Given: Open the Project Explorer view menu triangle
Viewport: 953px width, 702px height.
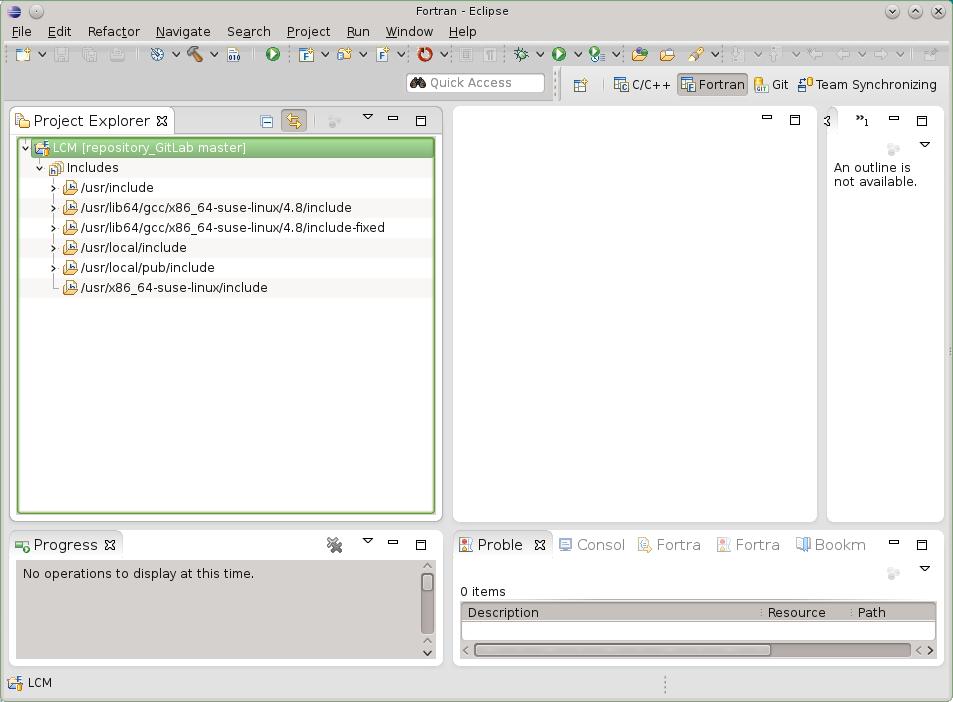Looking at the screenshot, I should [x=368, y=117].
